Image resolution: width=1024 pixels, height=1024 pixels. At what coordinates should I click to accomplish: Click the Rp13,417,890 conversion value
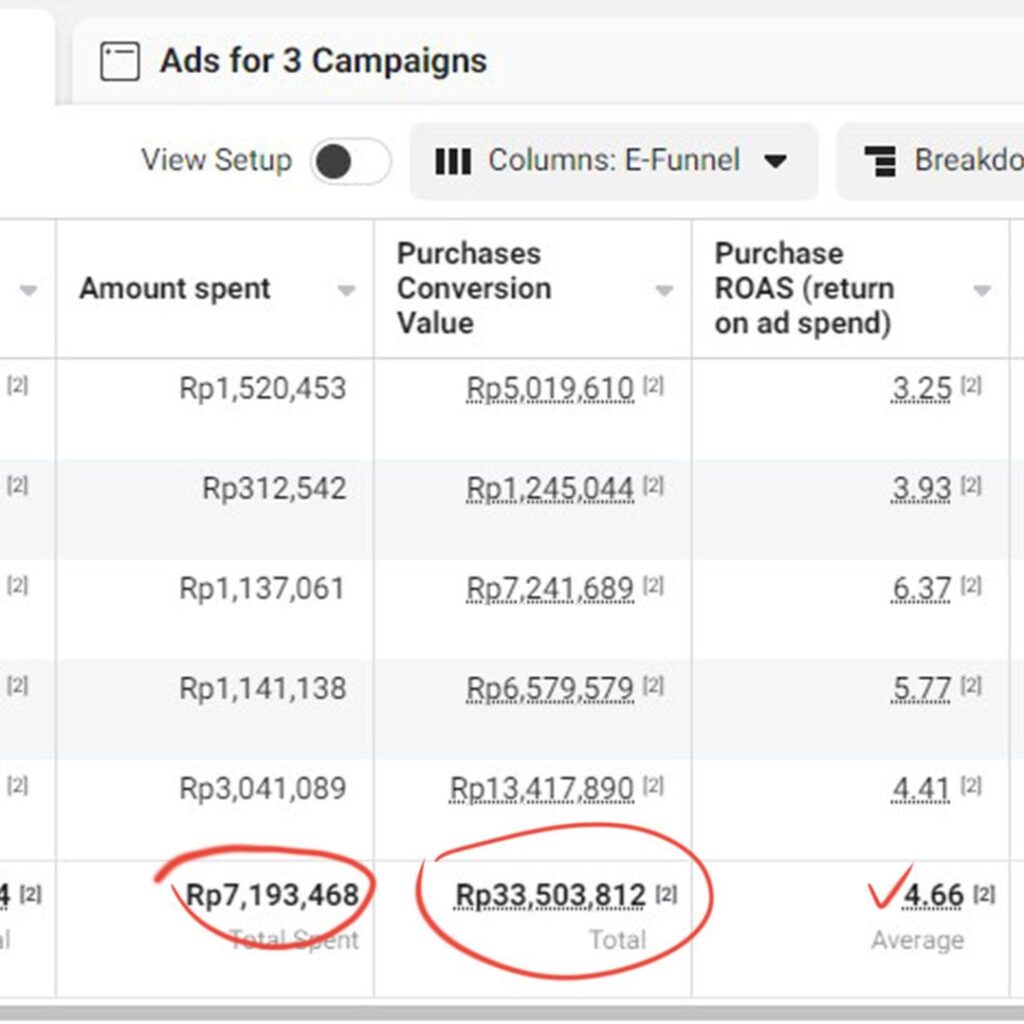542,788
